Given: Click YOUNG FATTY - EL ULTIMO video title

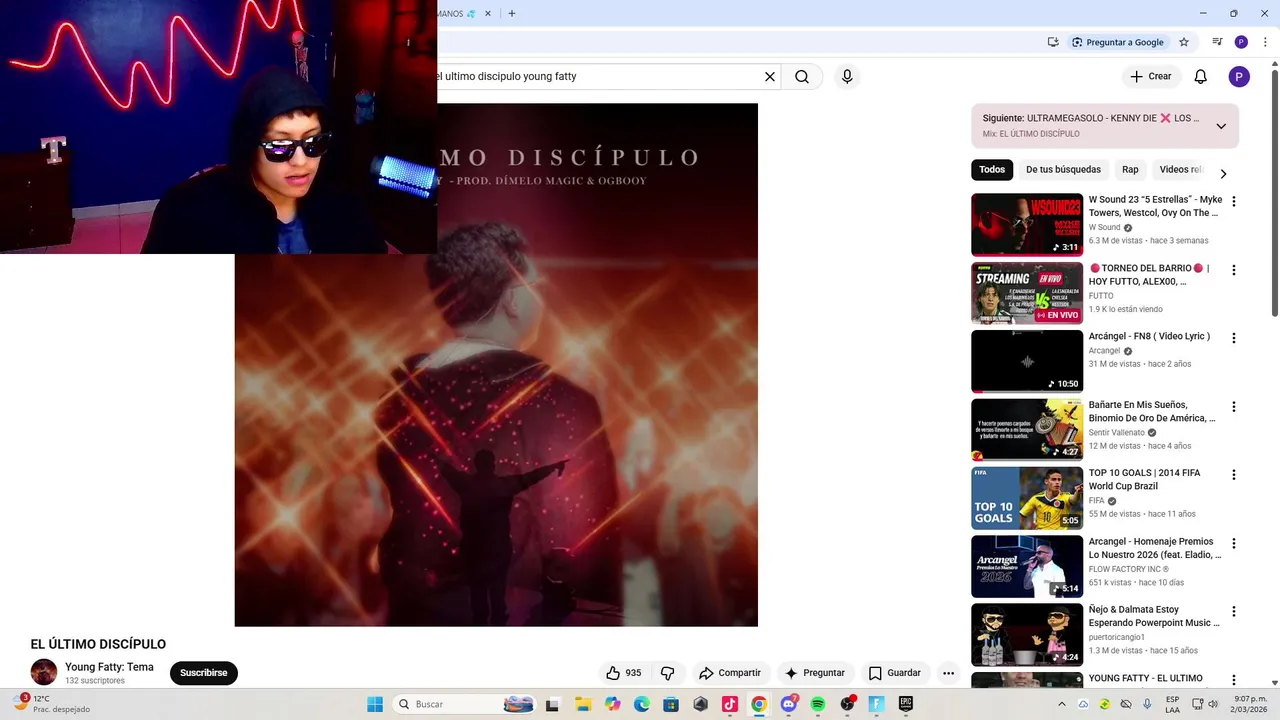Looking at the screenshot, I should click(x=1146, y=678).
